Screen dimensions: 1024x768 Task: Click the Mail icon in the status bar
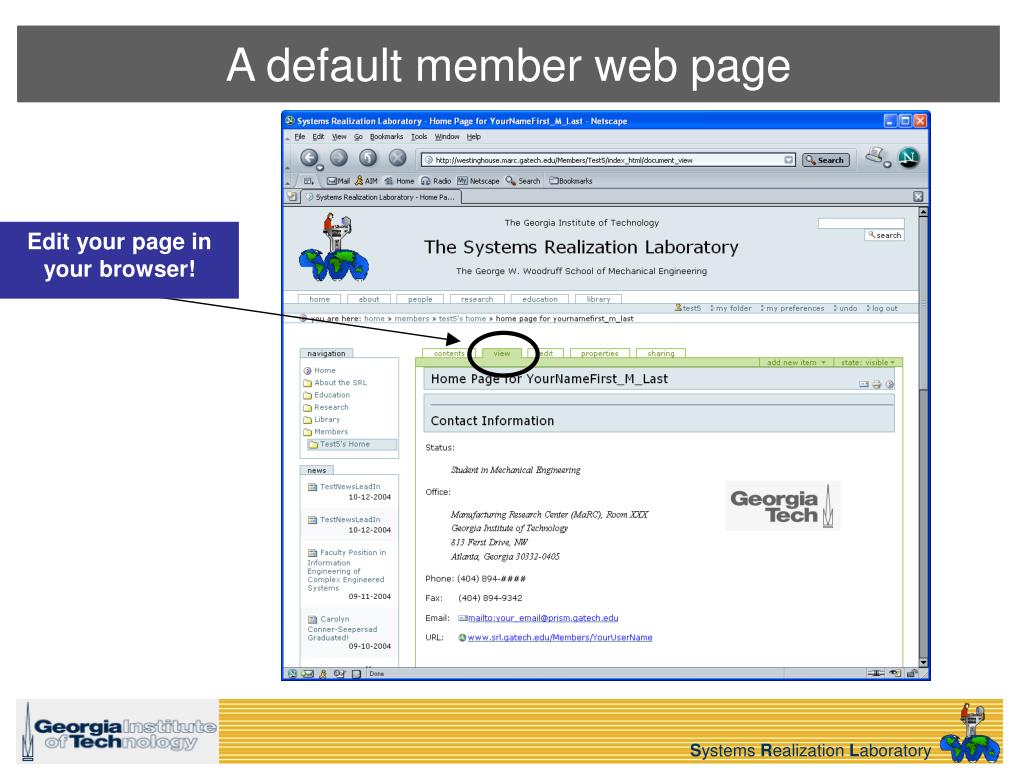[307, 673]
